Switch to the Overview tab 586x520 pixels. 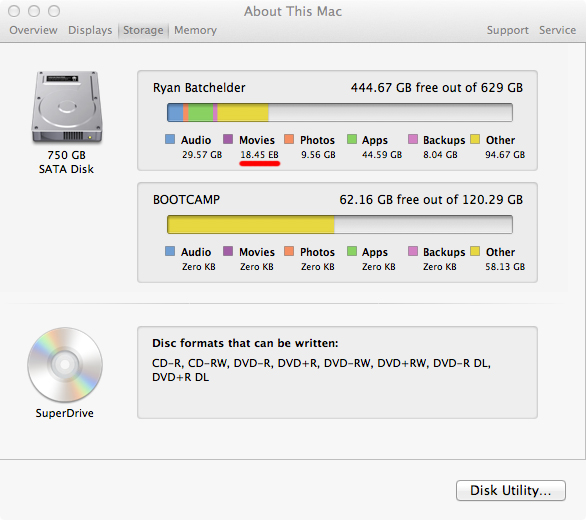click(x=33, y=30)
